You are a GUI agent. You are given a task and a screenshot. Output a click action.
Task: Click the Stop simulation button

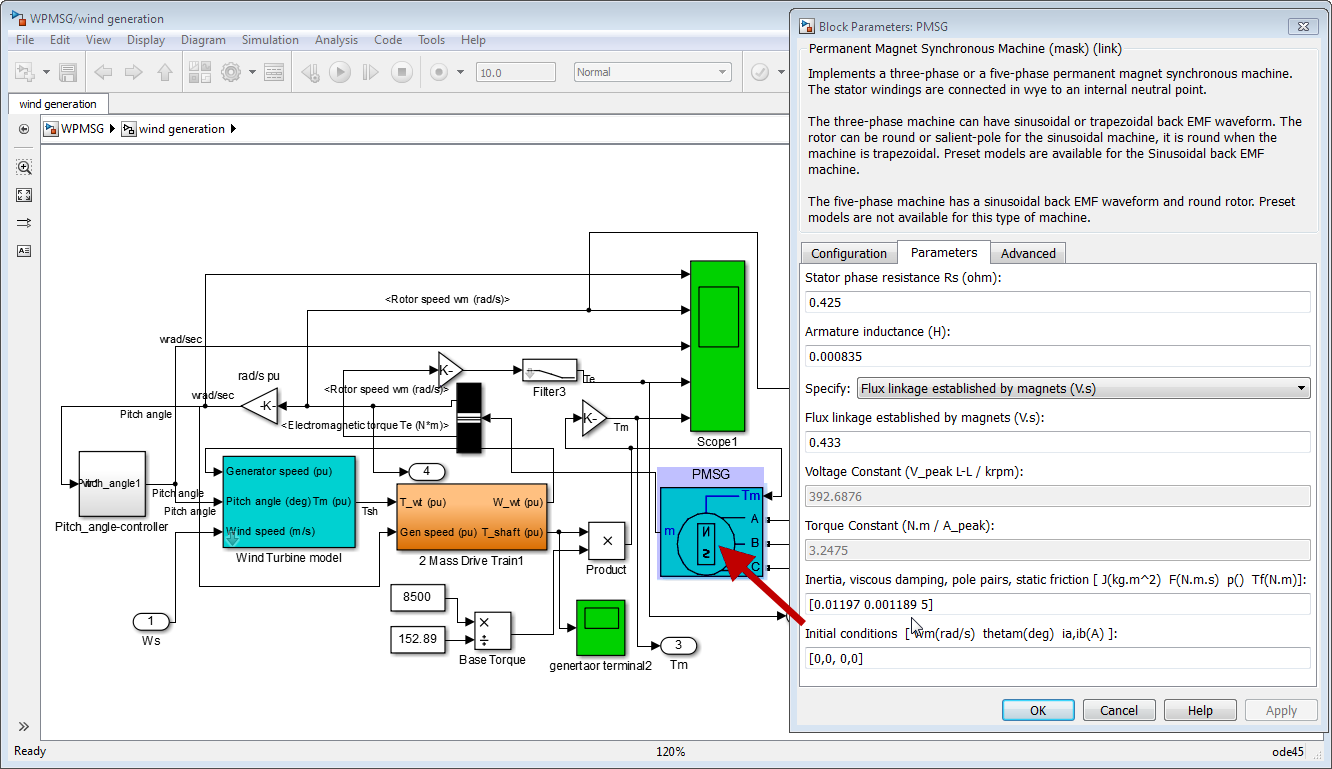(x=401, y=72)
